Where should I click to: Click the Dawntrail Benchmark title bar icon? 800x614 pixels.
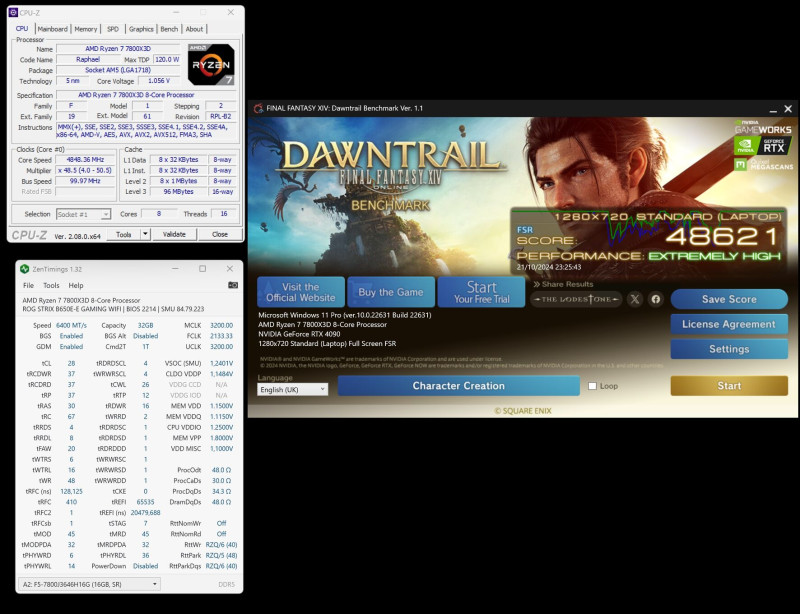(x=259, y=108)
